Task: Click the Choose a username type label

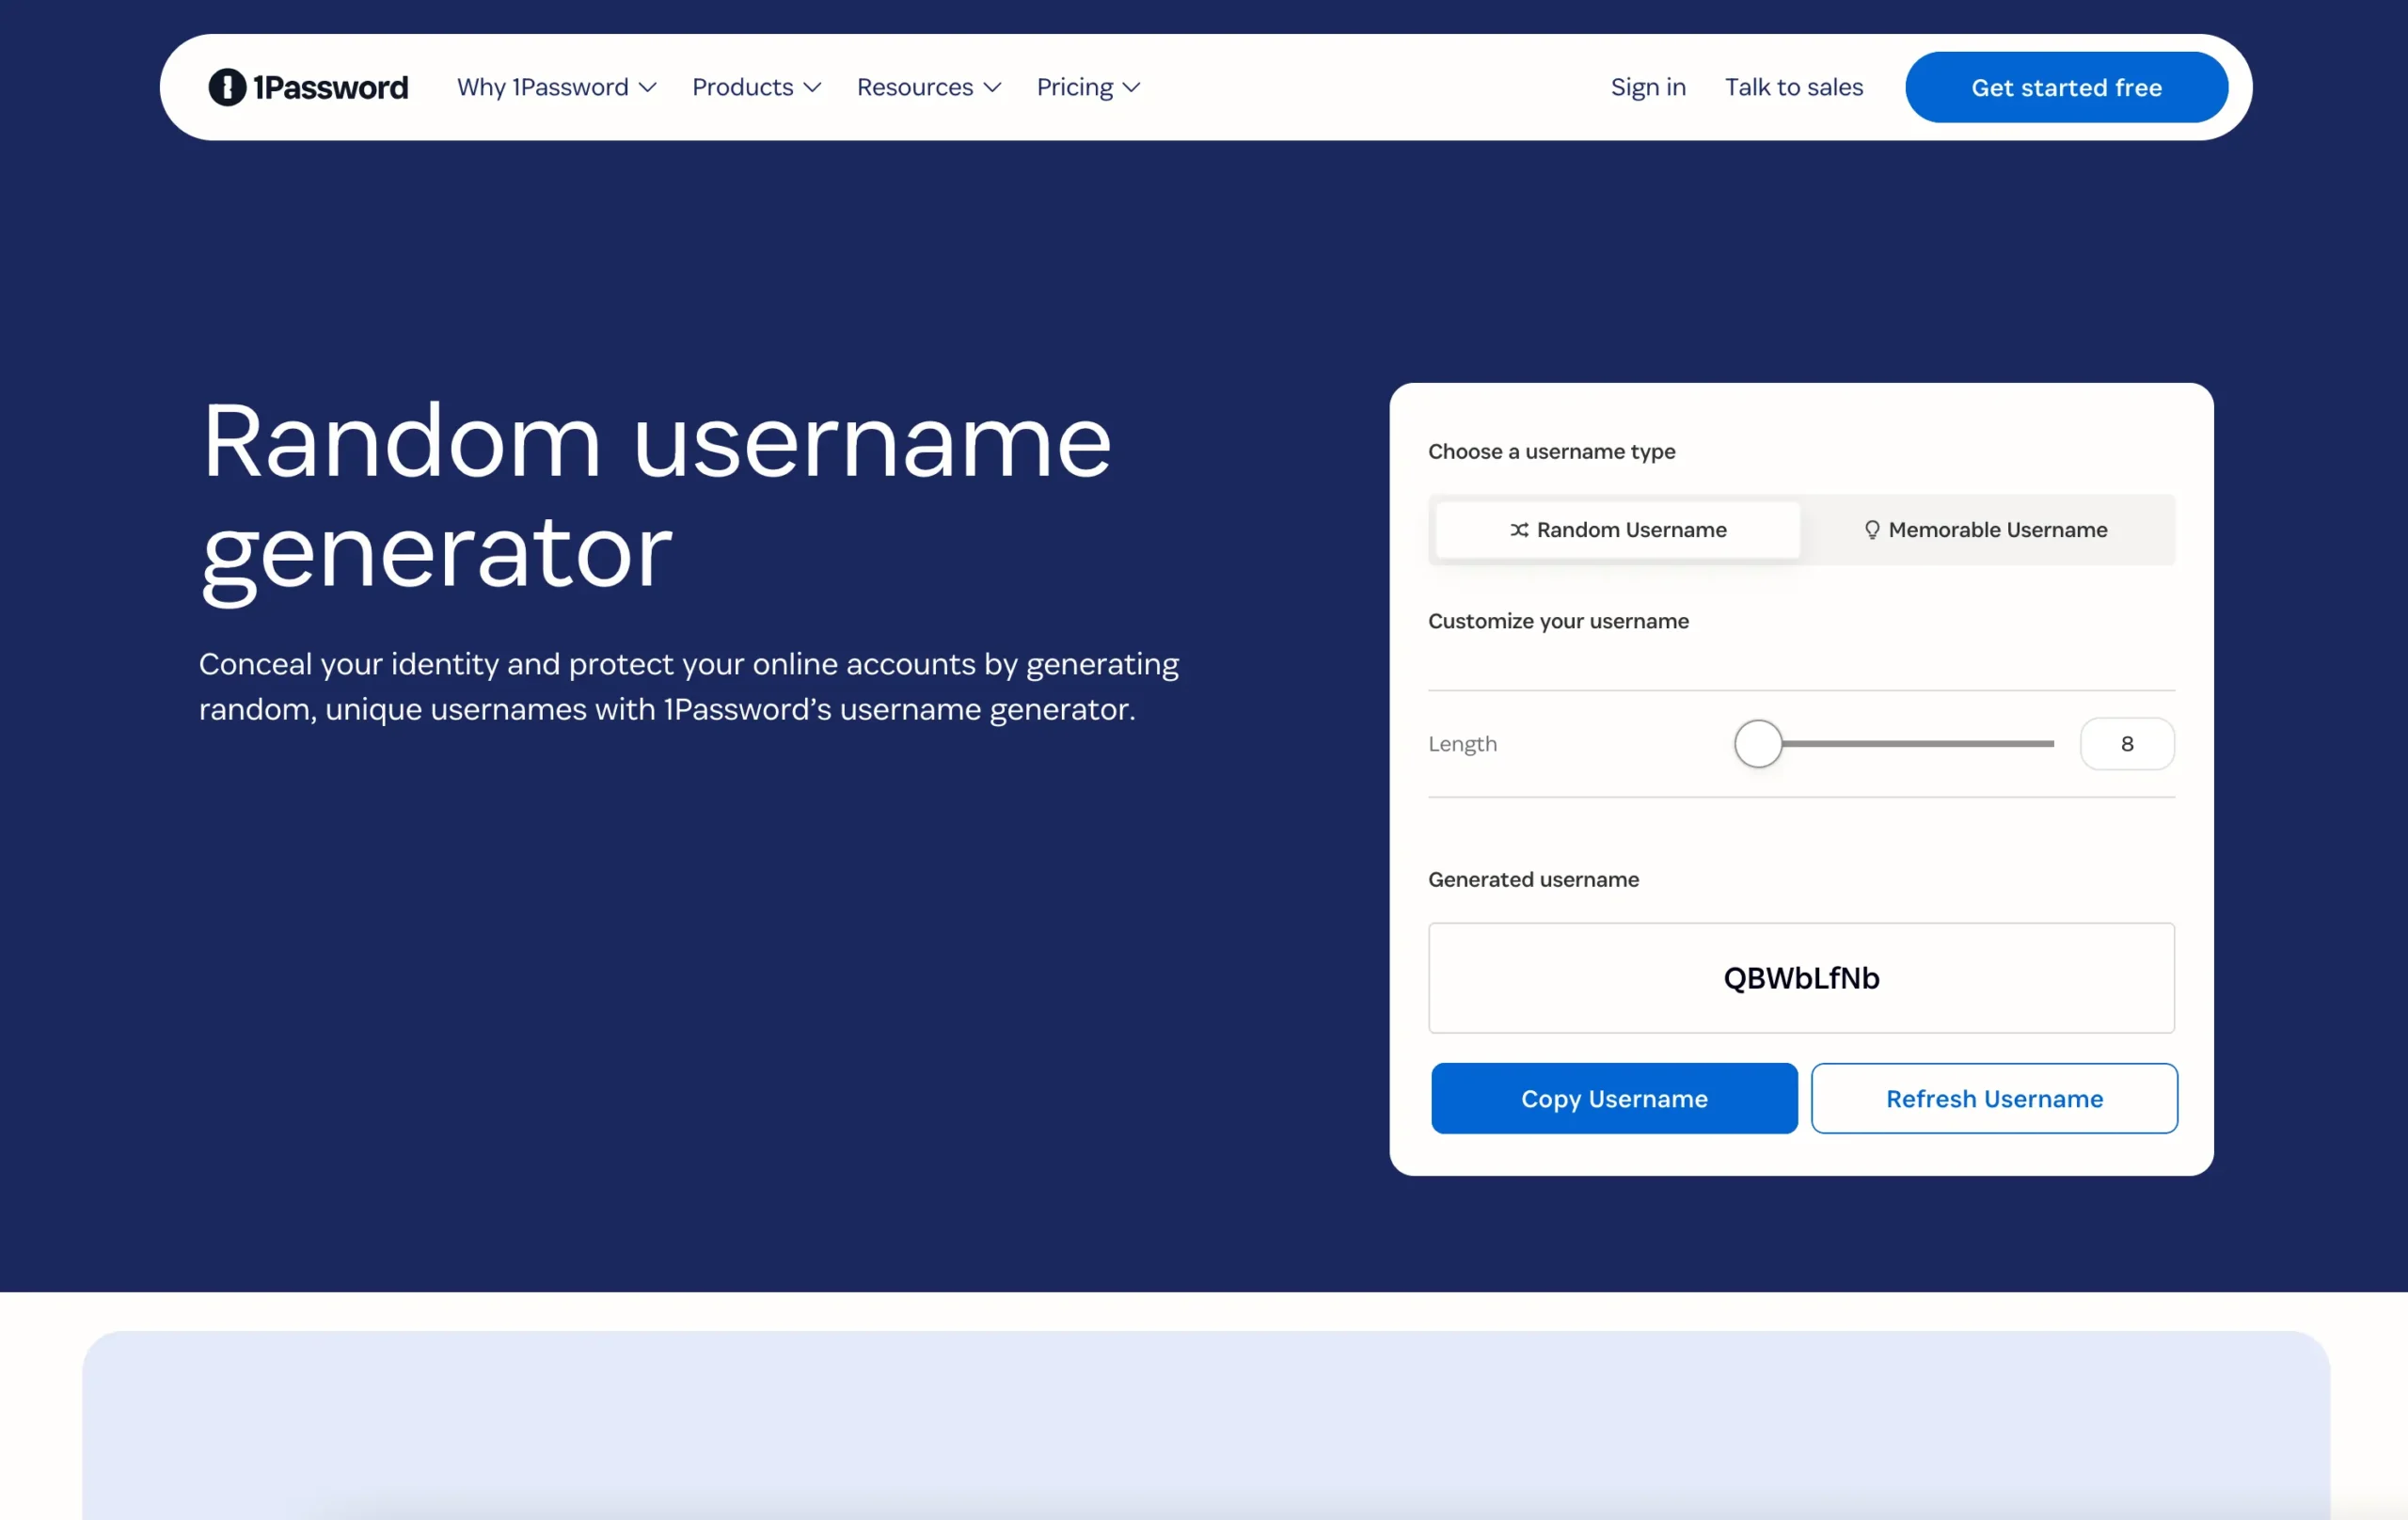Action: [1551, 451]
